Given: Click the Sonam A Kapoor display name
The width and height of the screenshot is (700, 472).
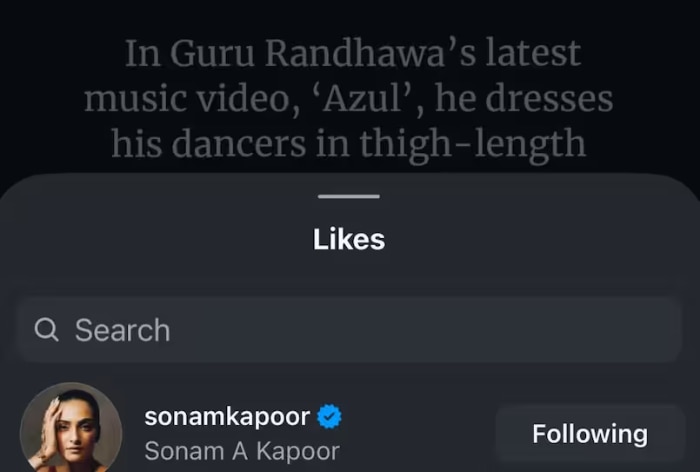Looking at the screenshot, I should click(242, 451).
